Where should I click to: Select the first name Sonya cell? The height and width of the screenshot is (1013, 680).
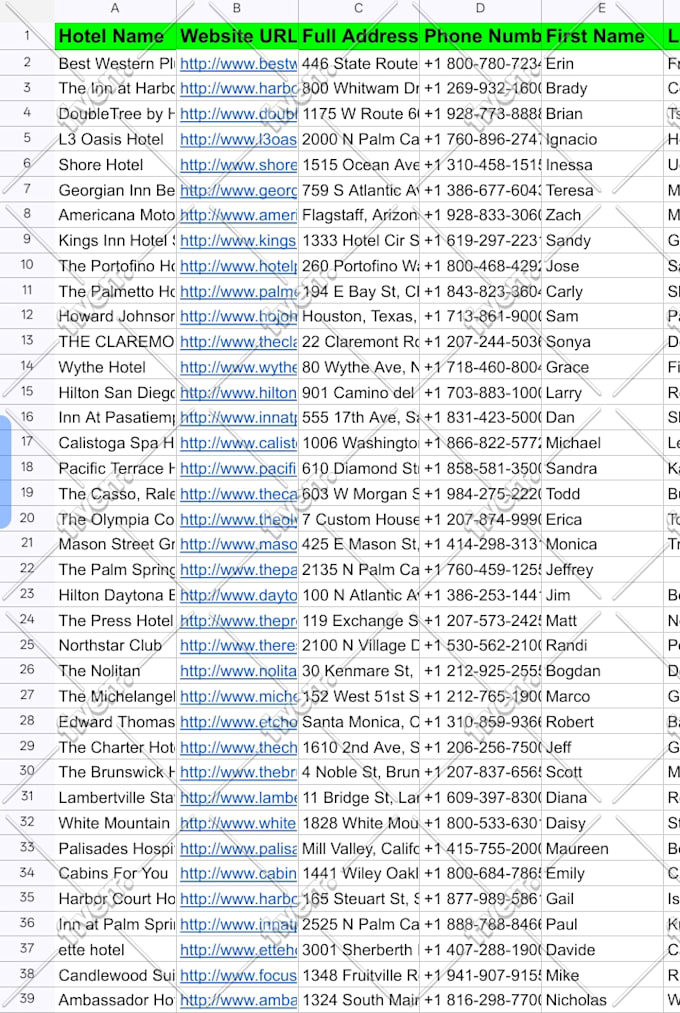pyautogui.click(x=602, y=342)
